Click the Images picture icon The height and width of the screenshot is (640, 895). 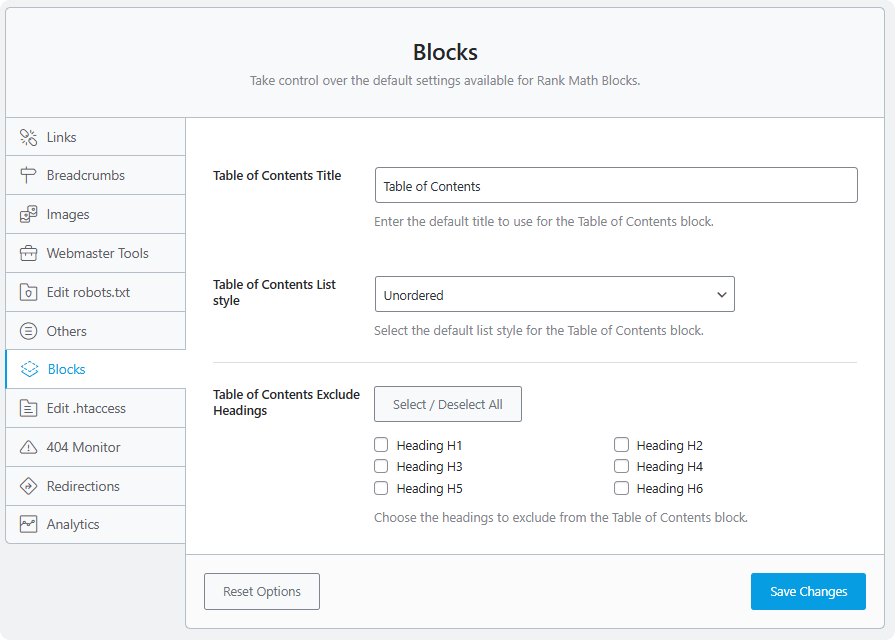tap(29, 214)
